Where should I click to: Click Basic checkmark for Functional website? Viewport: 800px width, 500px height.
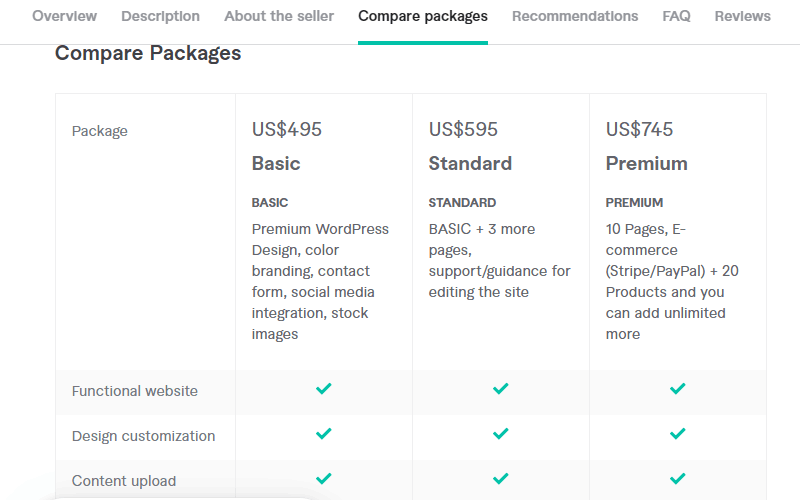tap(323, 389)
